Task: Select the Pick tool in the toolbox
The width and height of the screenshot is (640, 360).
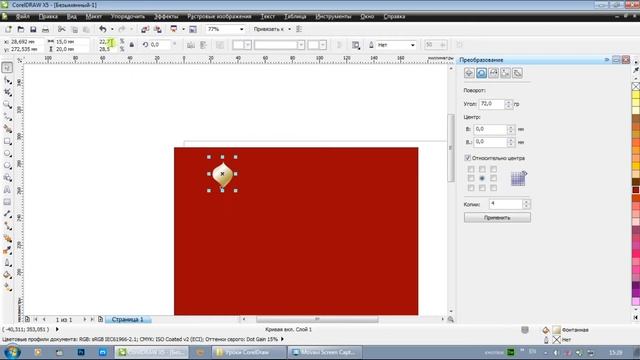Action: coord(7,67)
